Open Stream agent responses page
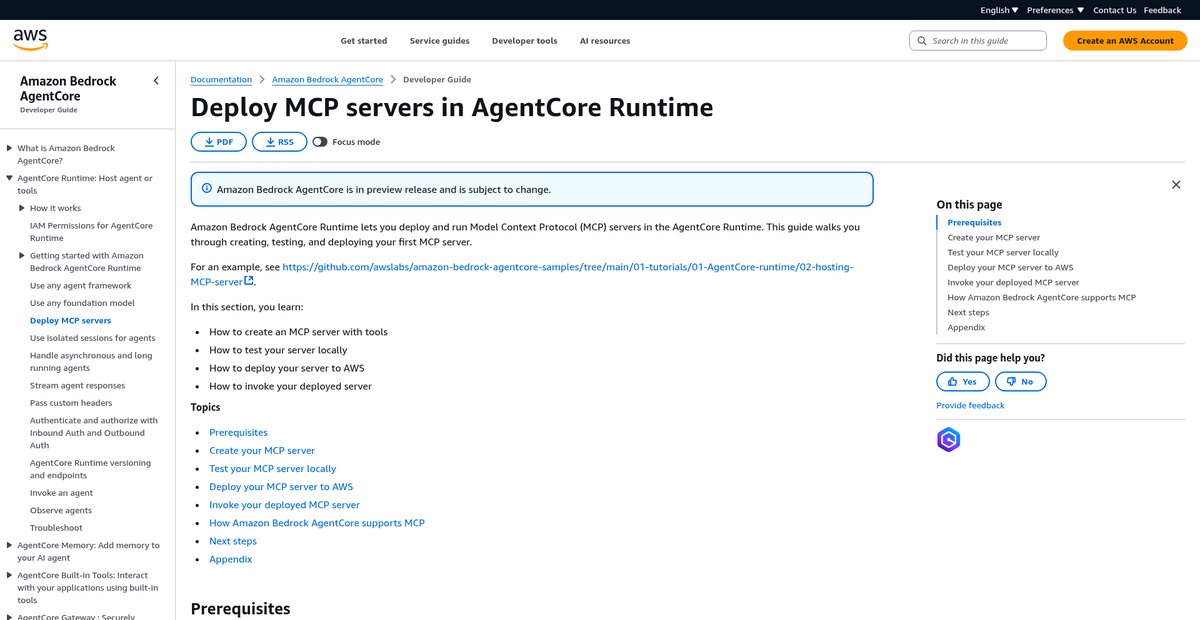Screen dimensions: 1200x620 coord(77,386)
